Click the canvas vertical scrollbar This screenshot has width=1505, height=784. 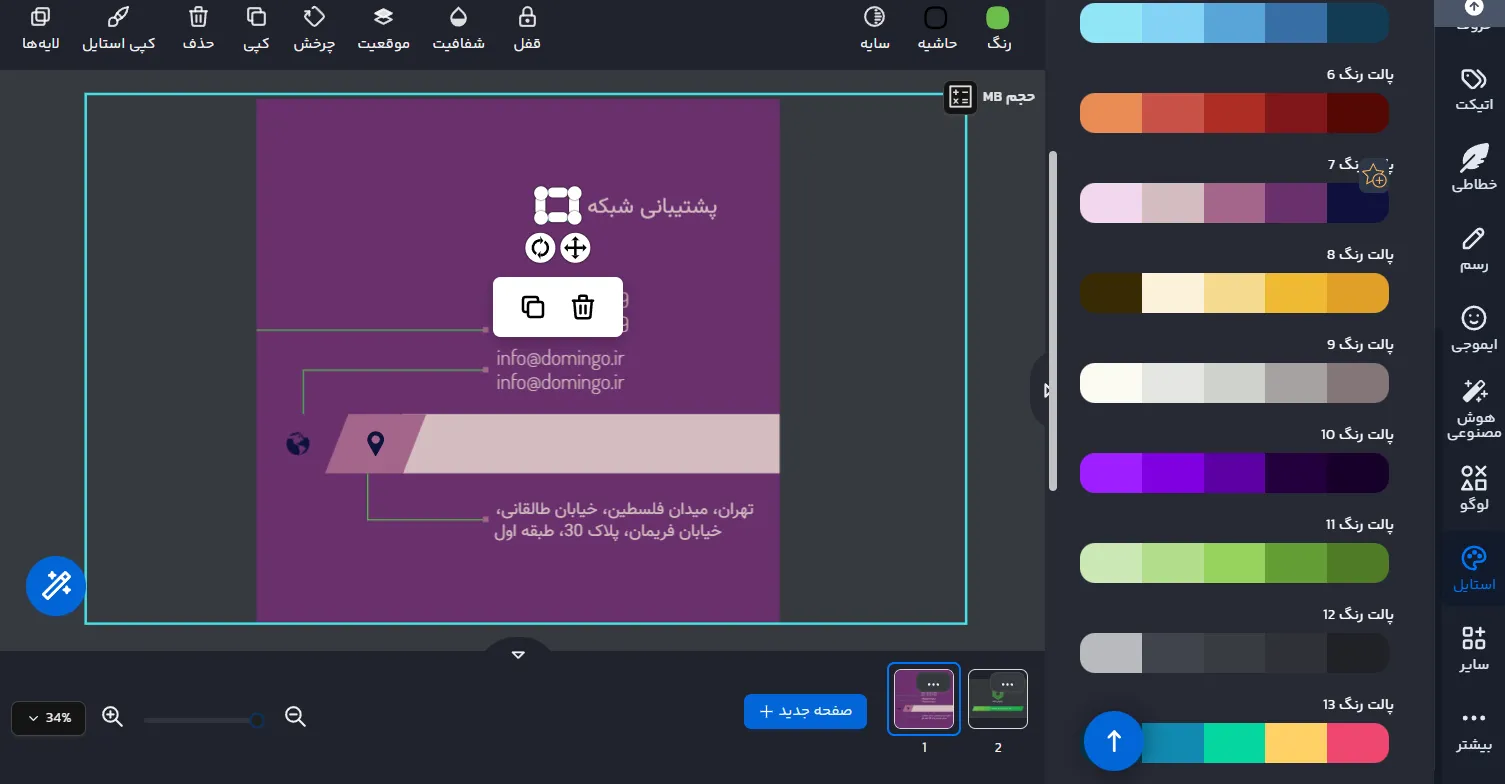1052,320
